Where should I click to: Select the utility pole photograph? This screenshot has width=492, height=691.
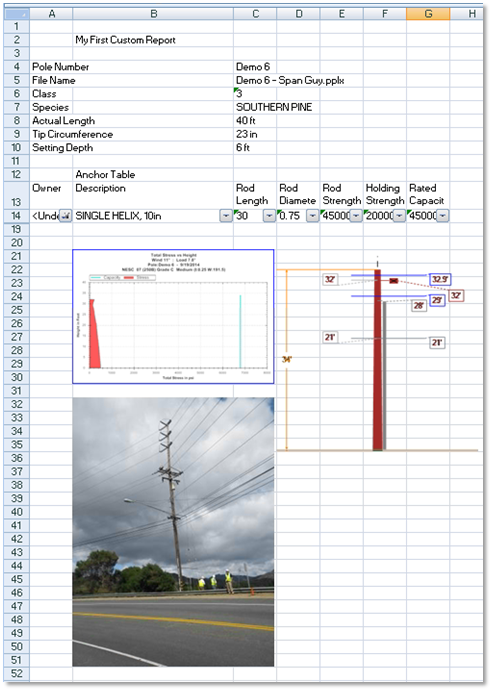(x=173, y=532)
